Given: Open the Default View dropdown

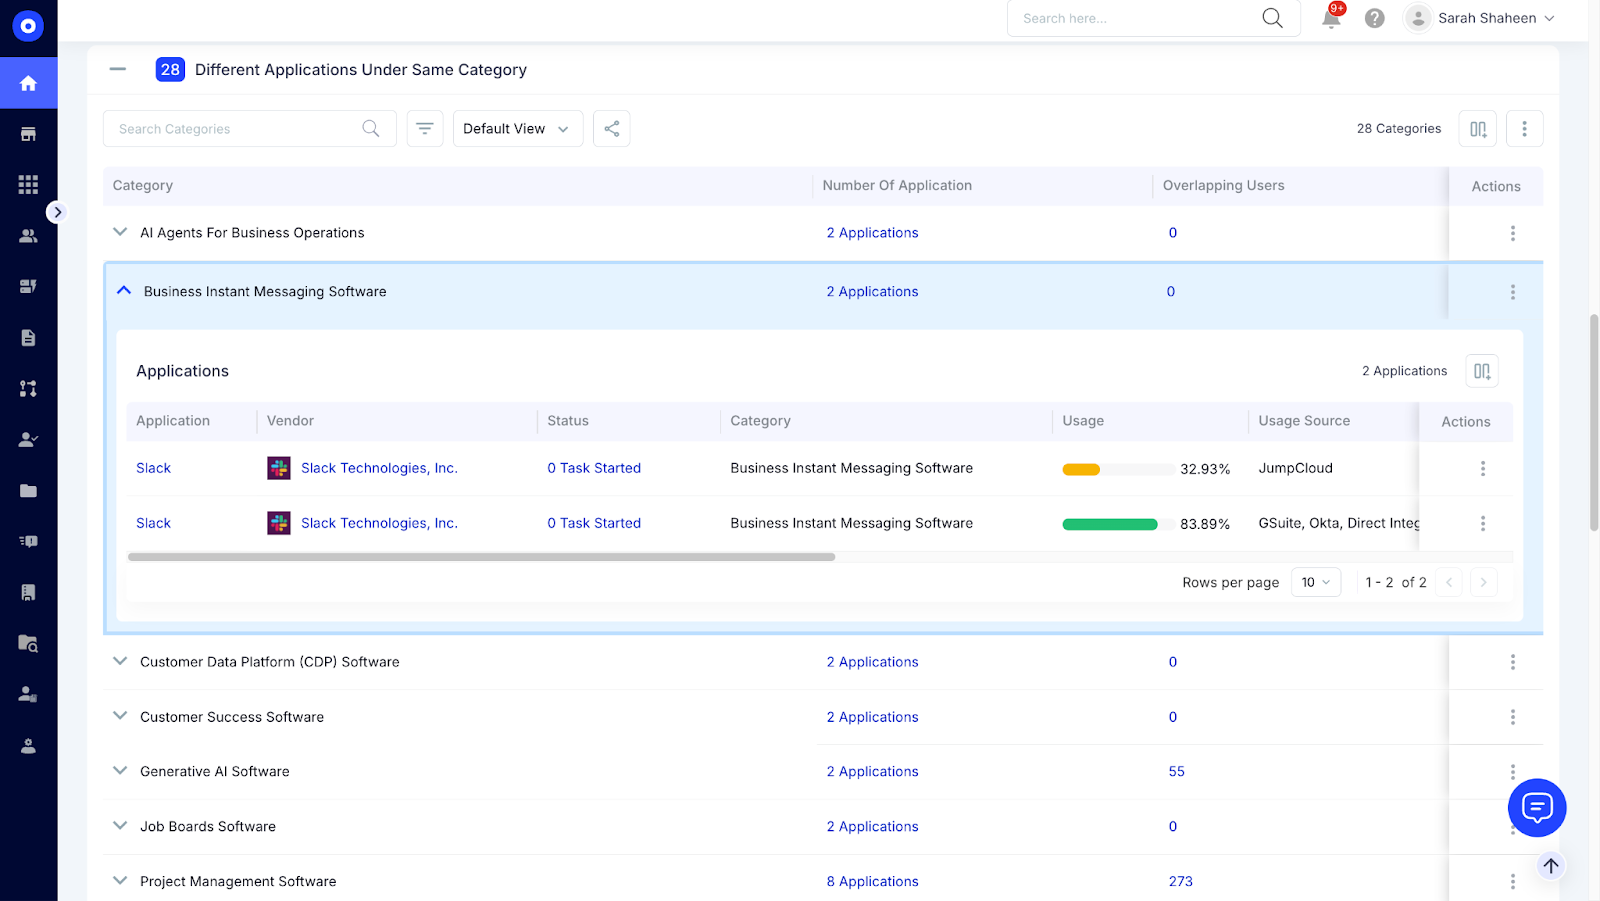Looking at the screenshot, I should [517, 128].
